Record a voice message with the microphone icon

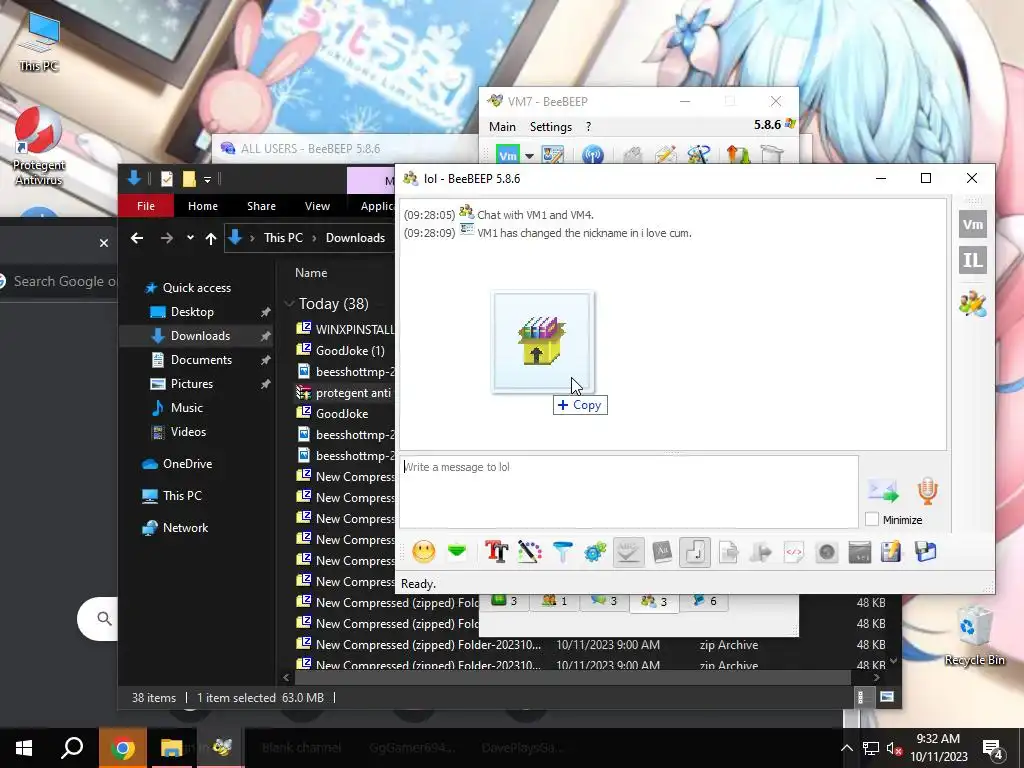click(x=927, y=491)
